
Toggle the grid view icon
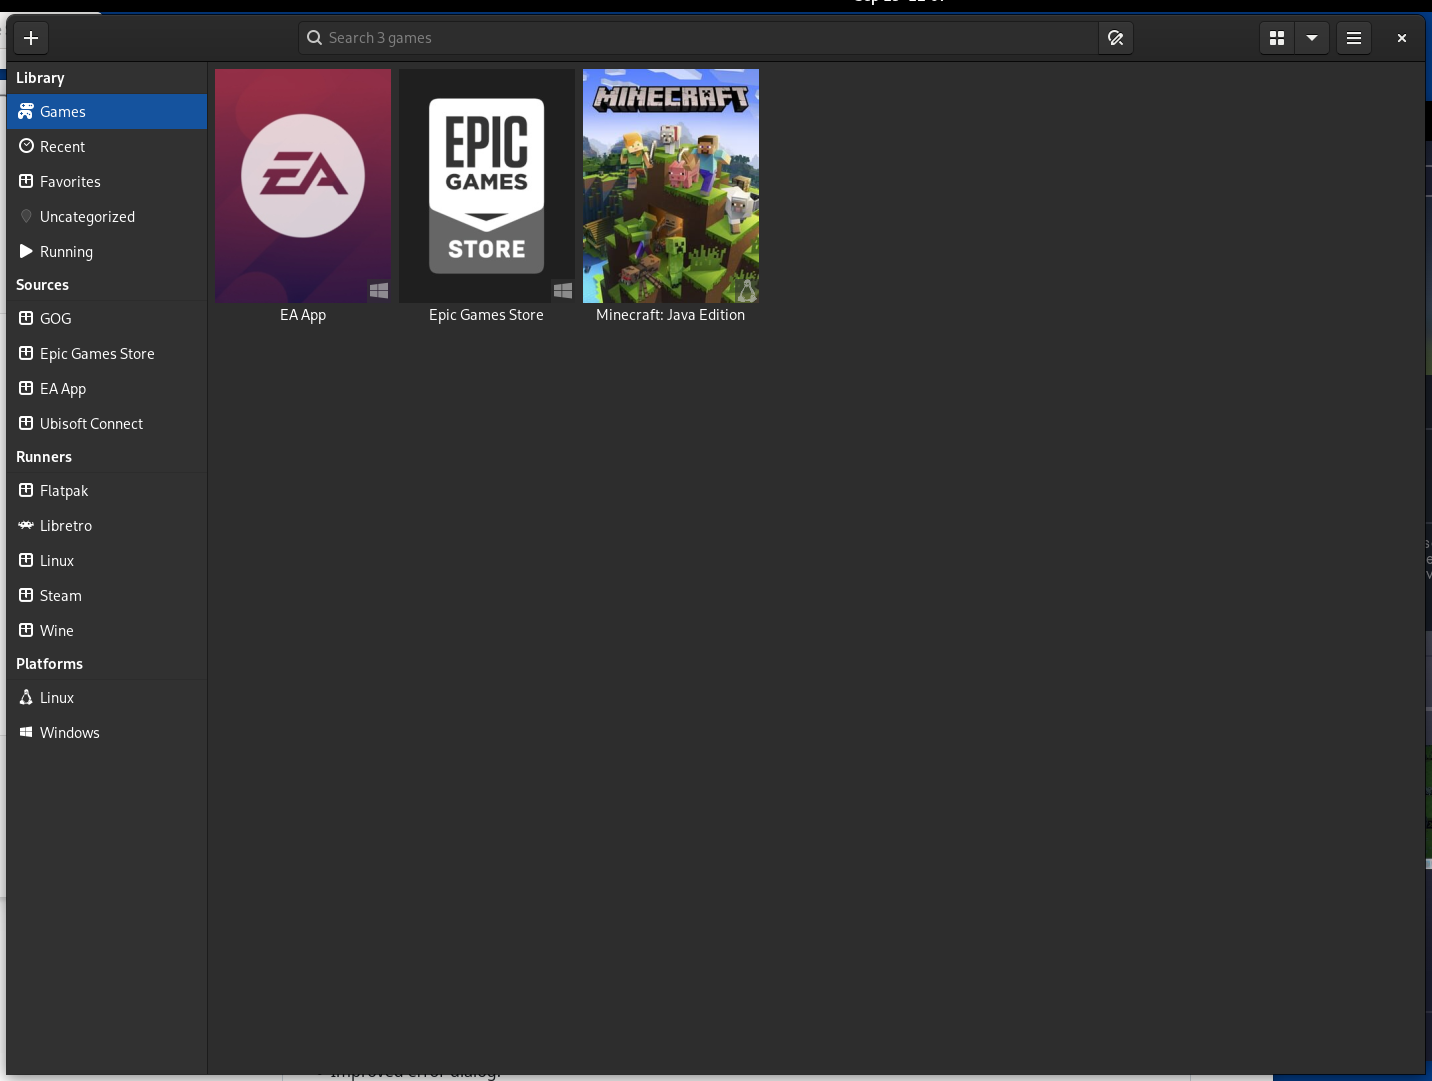click(x=1276, y=38)
